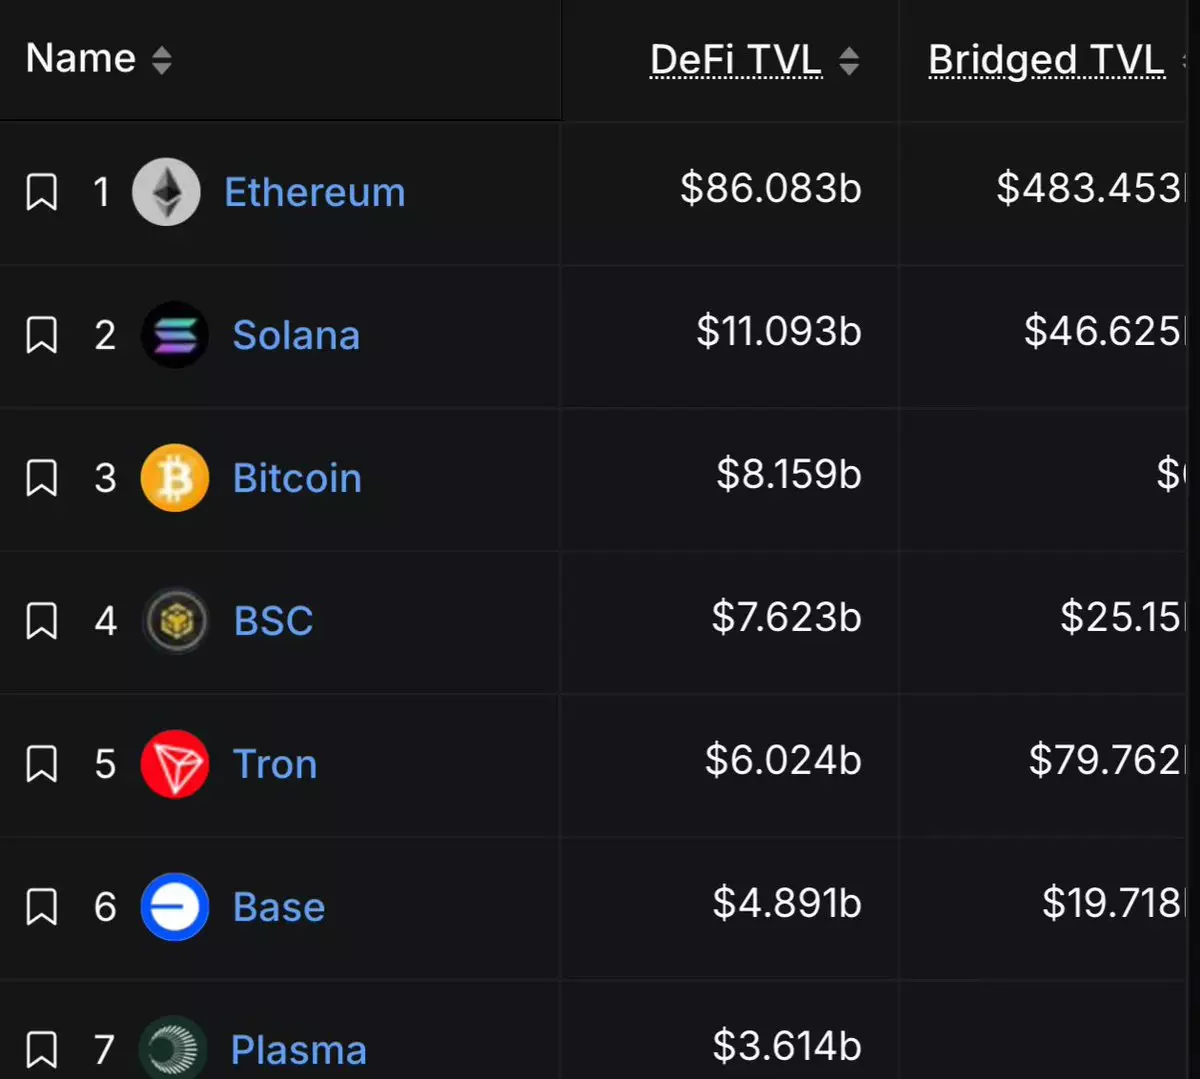The image size is (1200, 1079).
Task: Click the BSC chain logo icon
Action: click(x=175, y=621)
